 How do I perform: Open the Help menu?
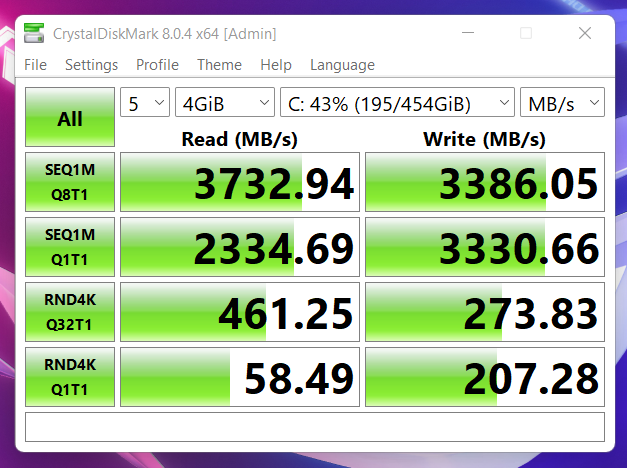tap(275, 65)
